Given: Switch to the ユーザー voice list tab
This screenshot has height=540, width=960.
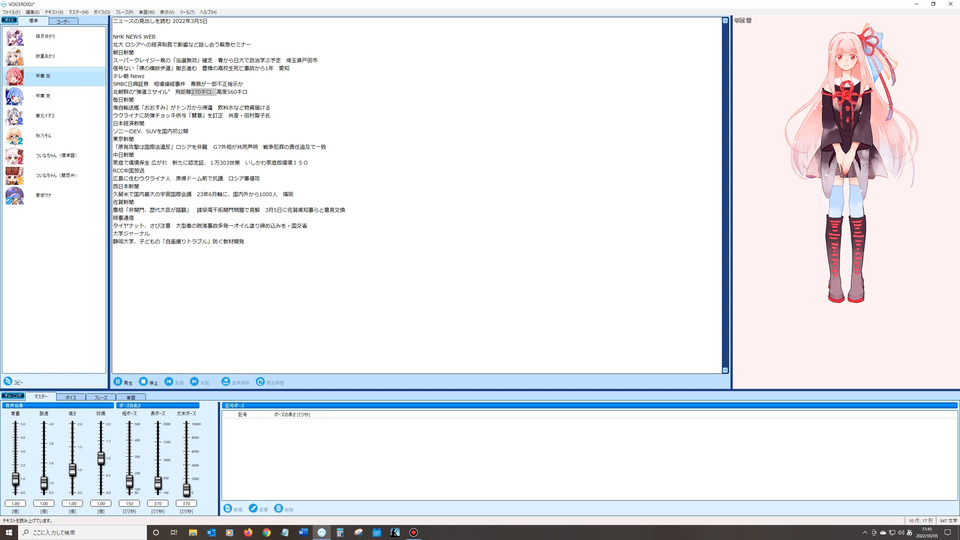Looking at the screenshot, I should (x=63, y=21).
